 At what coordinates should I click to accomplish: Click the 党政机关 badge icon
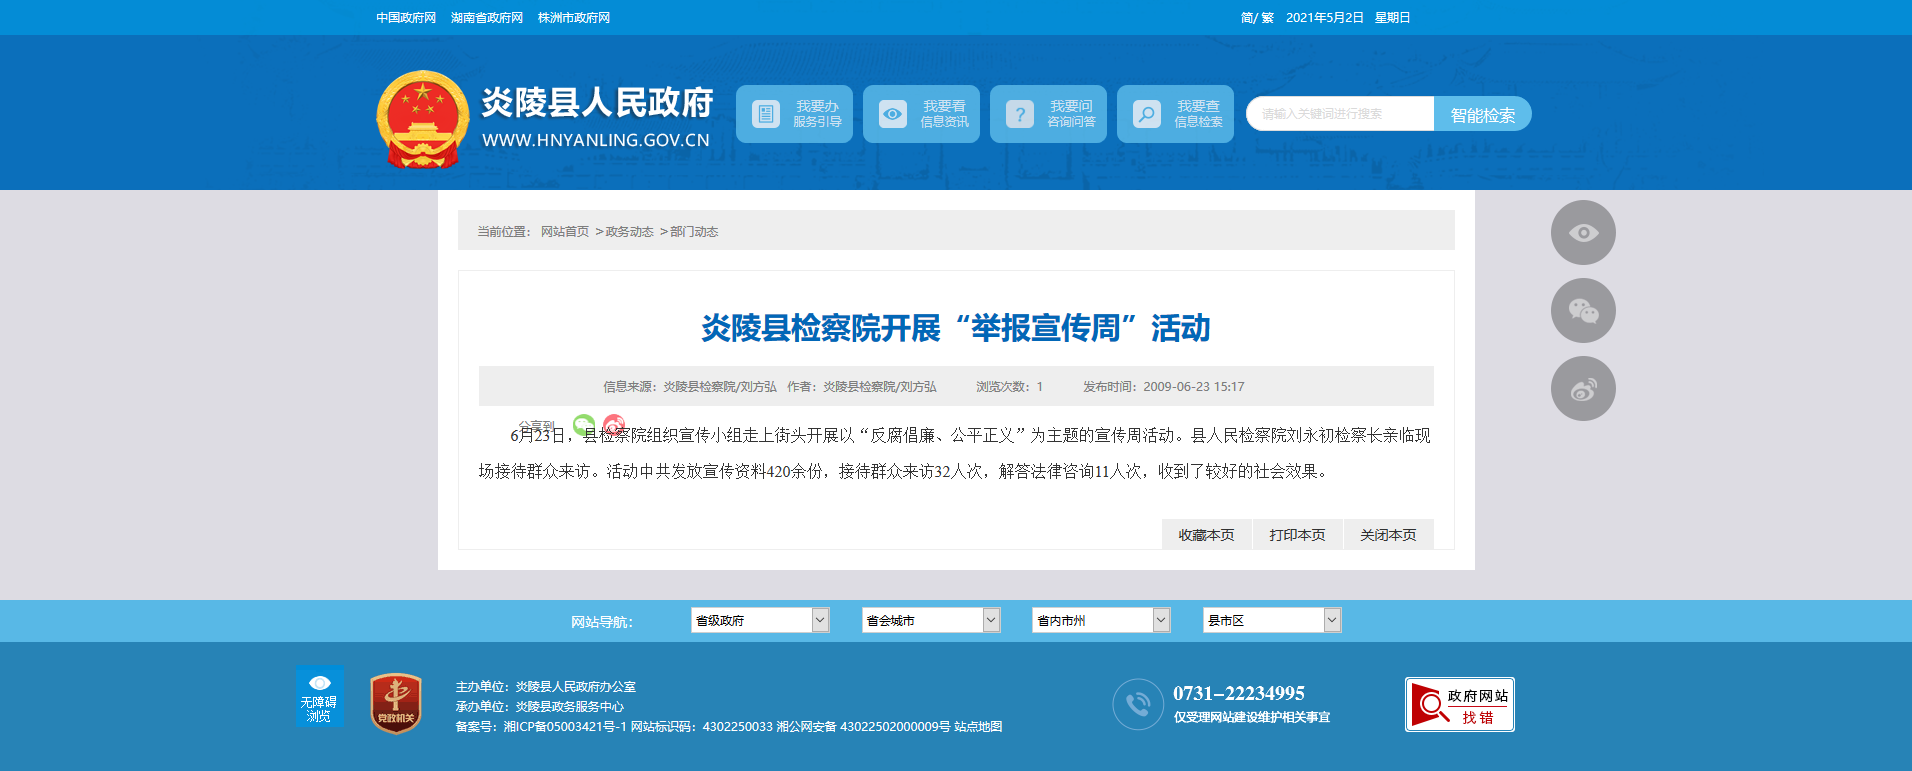396,703
